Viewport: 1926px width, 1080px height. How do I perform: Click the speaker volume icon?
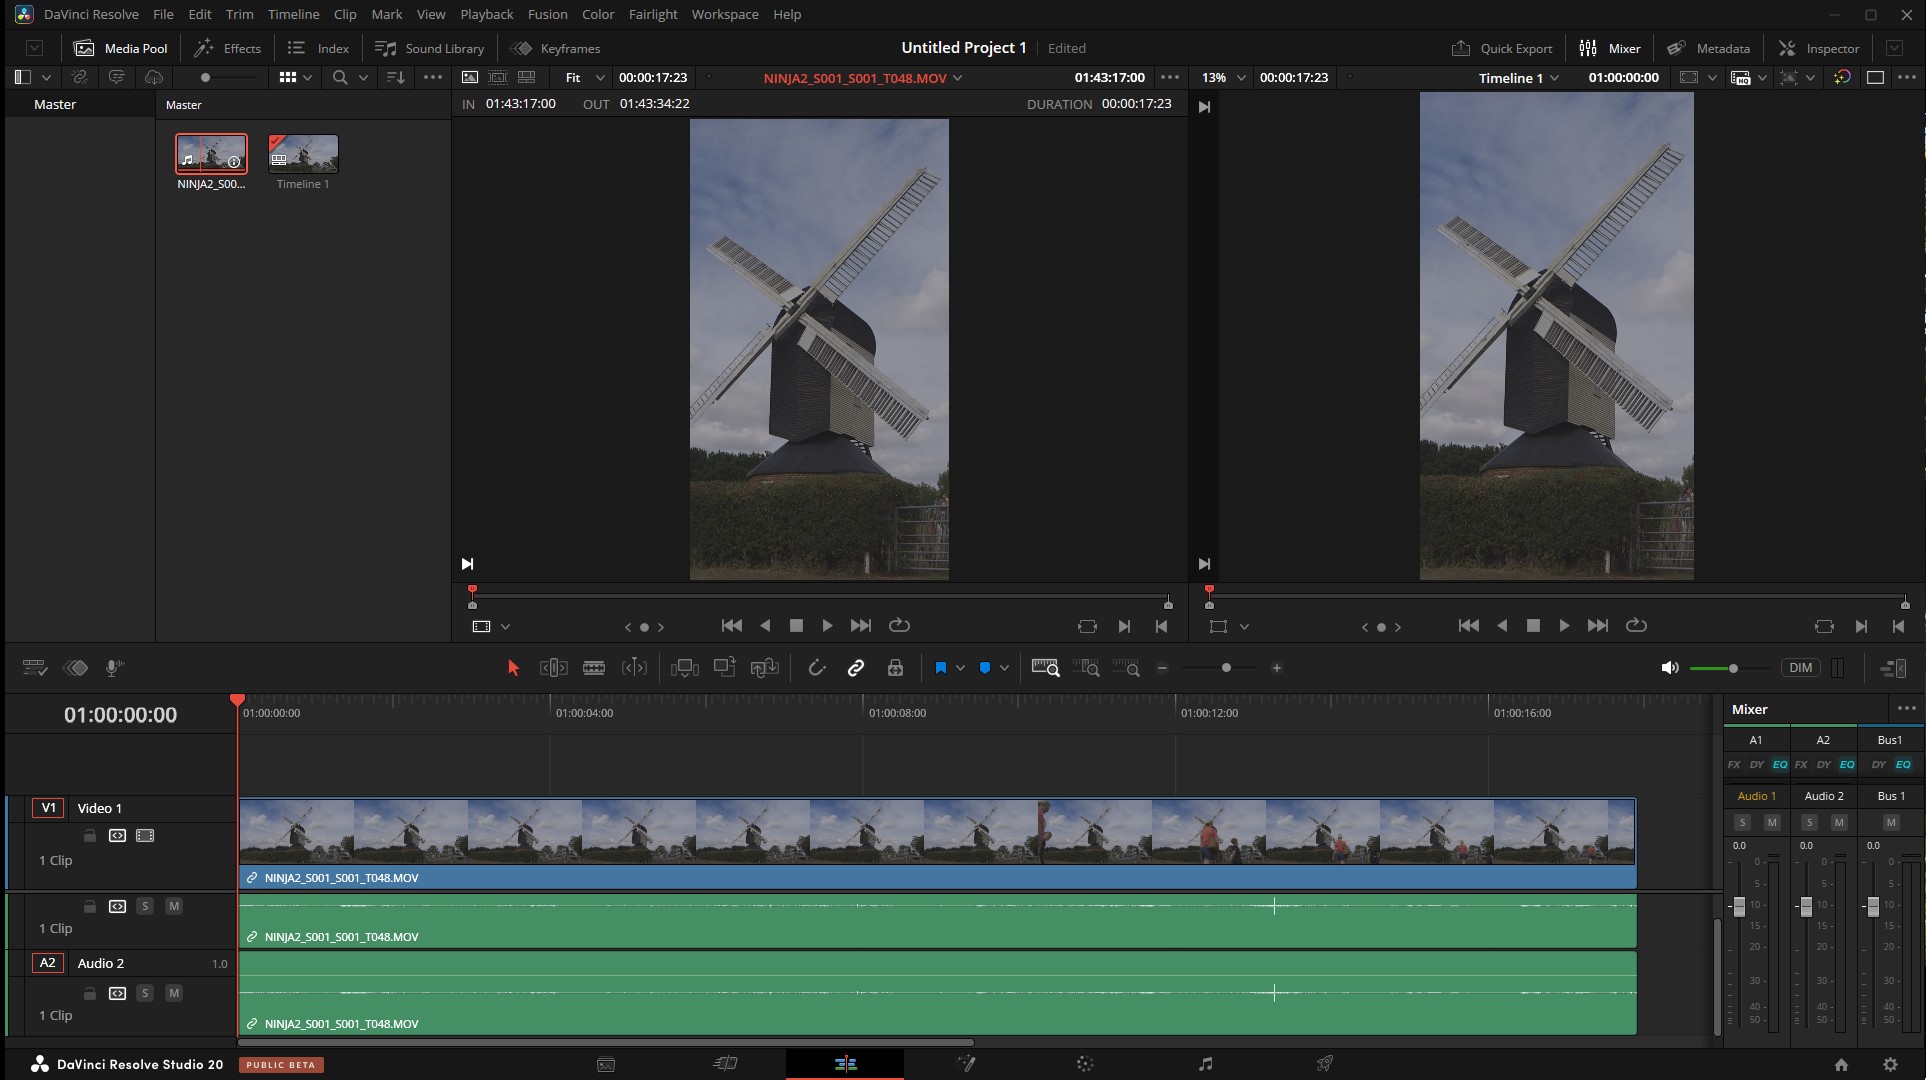point(1669,668)
